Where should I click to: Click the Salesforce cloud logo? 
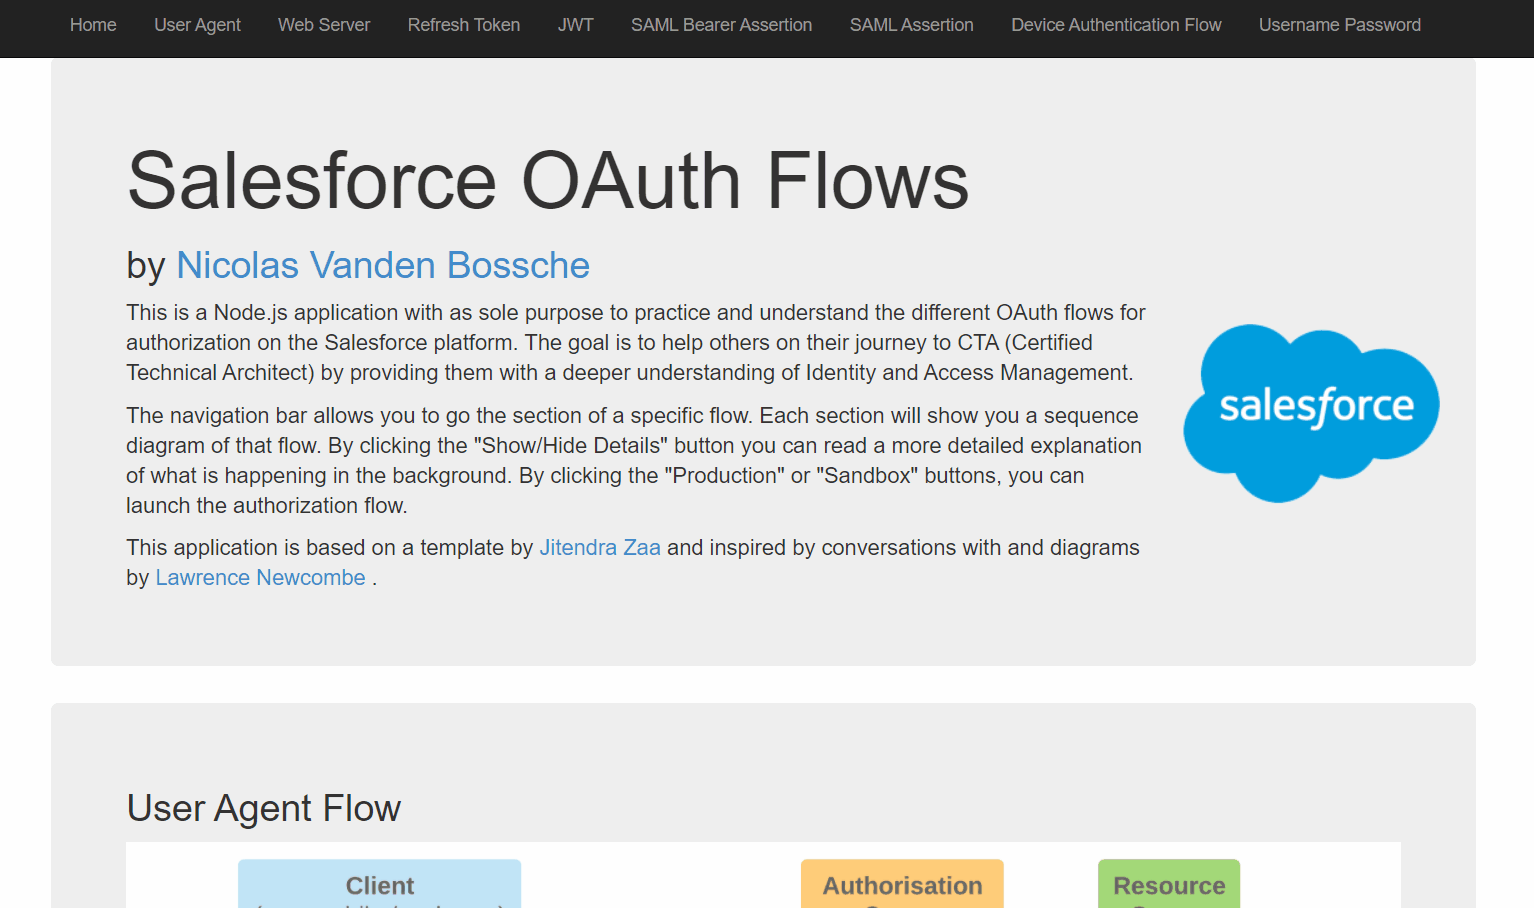(x=1311, y=413)
